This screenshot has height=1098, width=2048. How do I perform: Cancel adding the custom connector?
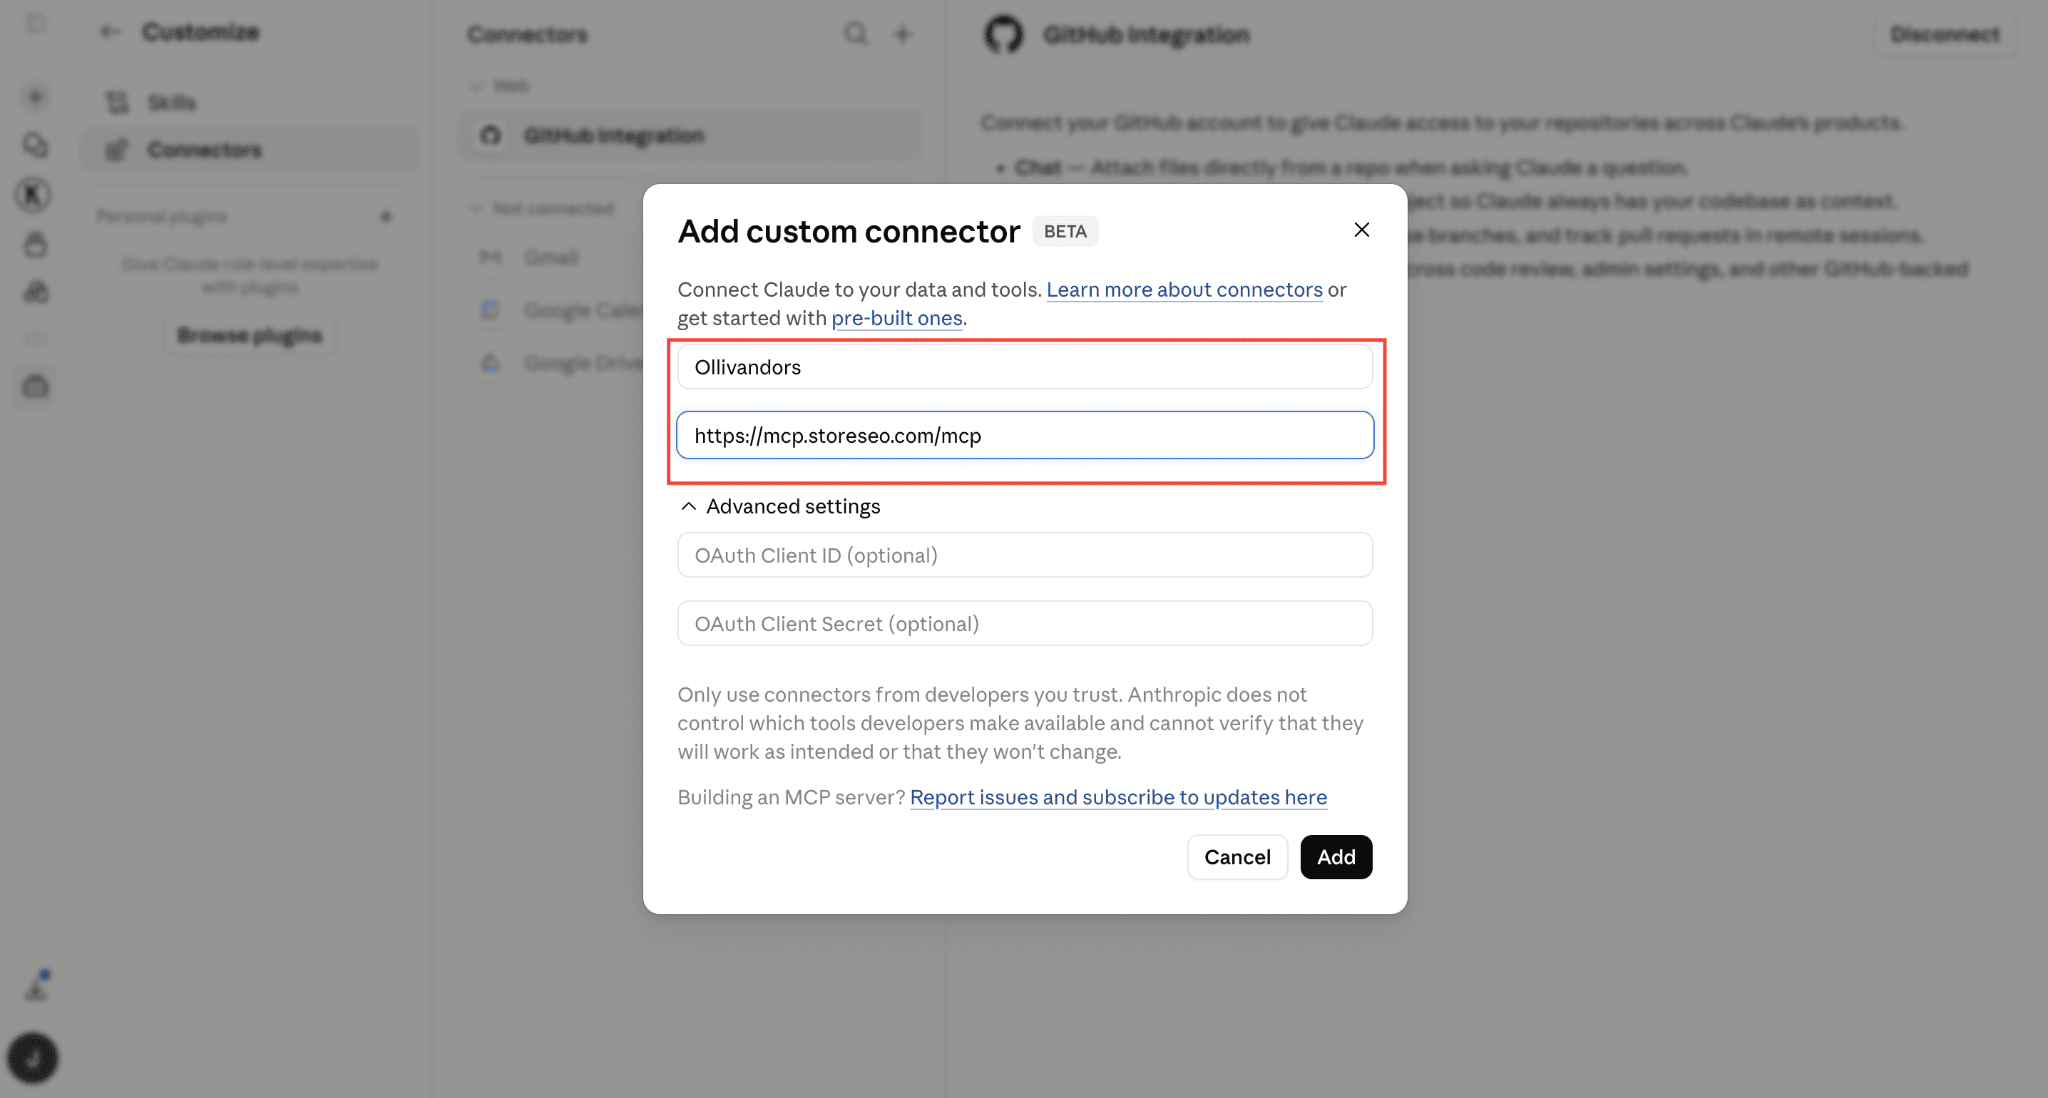click(x=1237, y=857)
